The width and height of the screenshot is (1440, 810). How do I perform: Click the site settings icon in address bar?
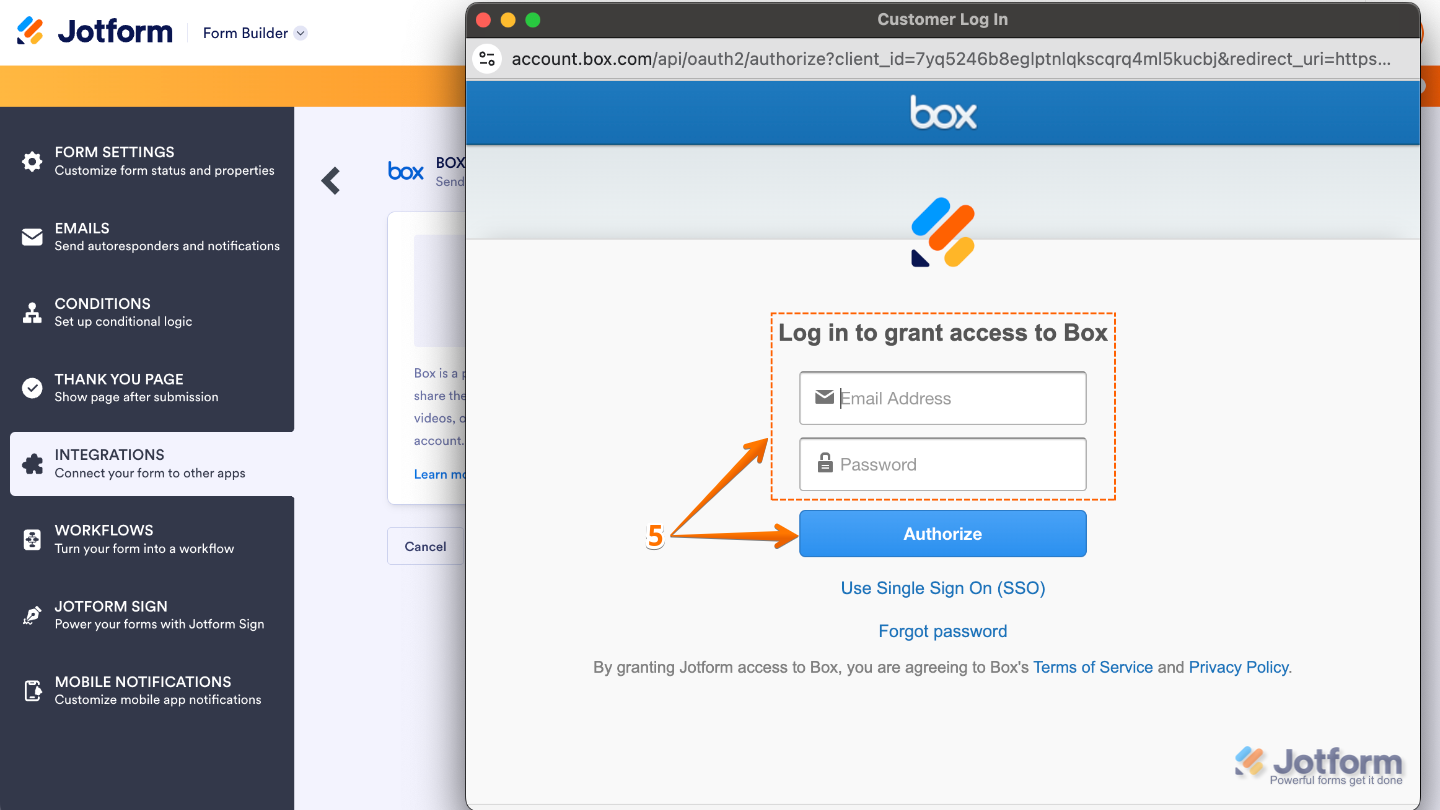point(487,58)
